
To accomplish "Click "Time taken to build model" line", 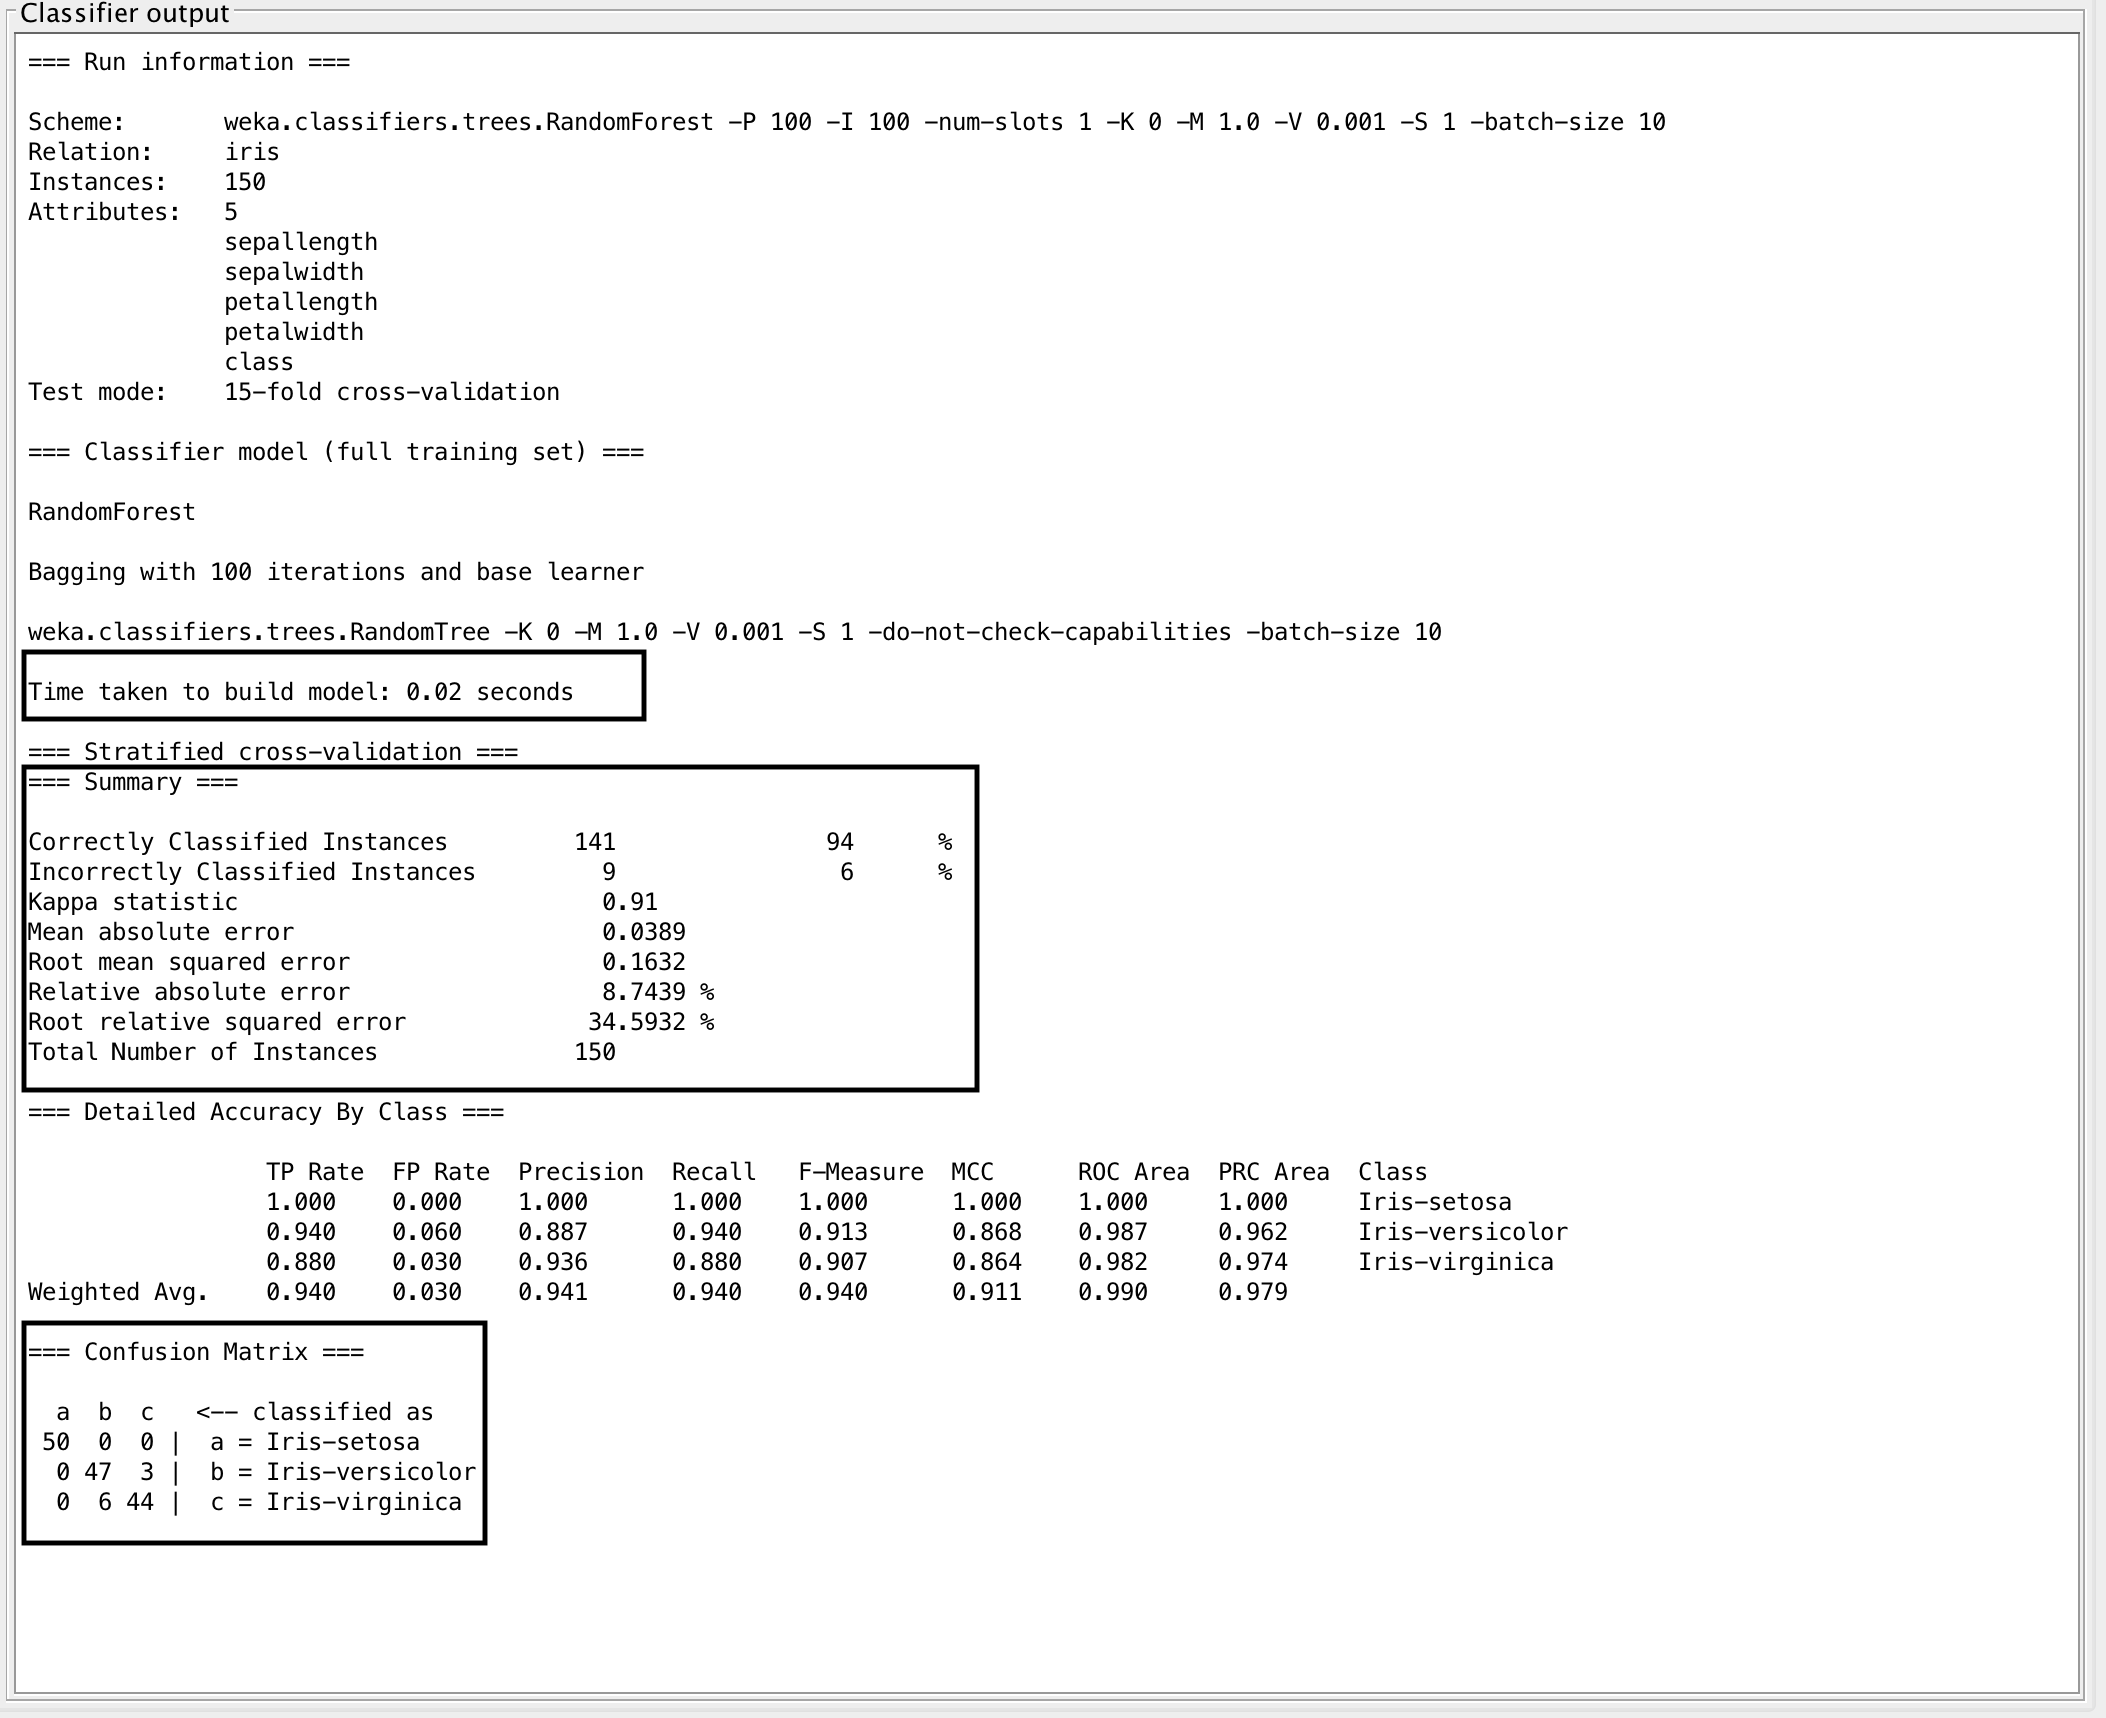I will (x=300, y=692).
